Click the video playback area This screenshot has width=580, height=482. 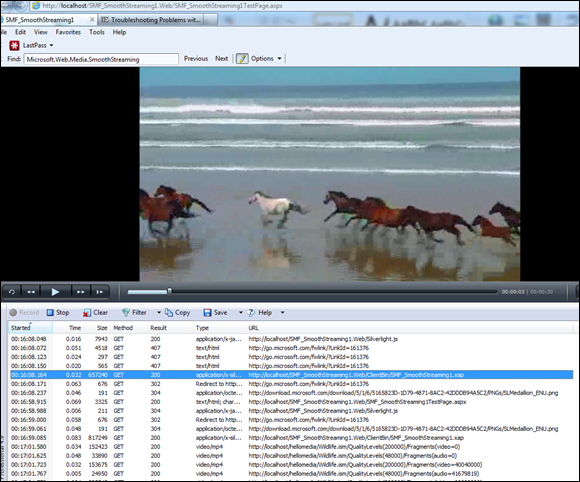click(330, 174)
